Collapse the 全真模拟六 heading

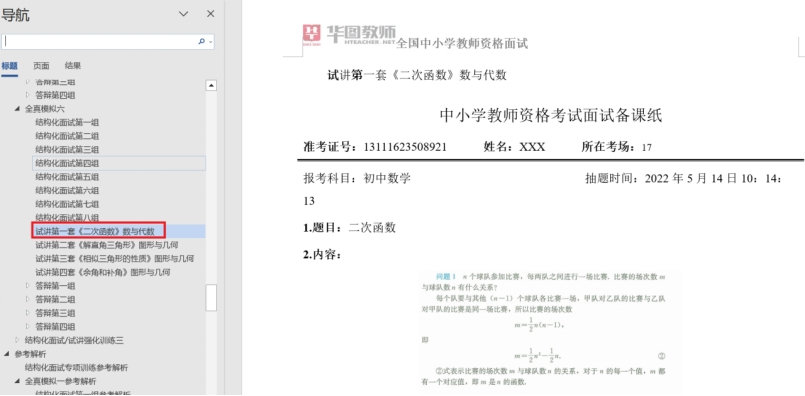tap(18, 109)
